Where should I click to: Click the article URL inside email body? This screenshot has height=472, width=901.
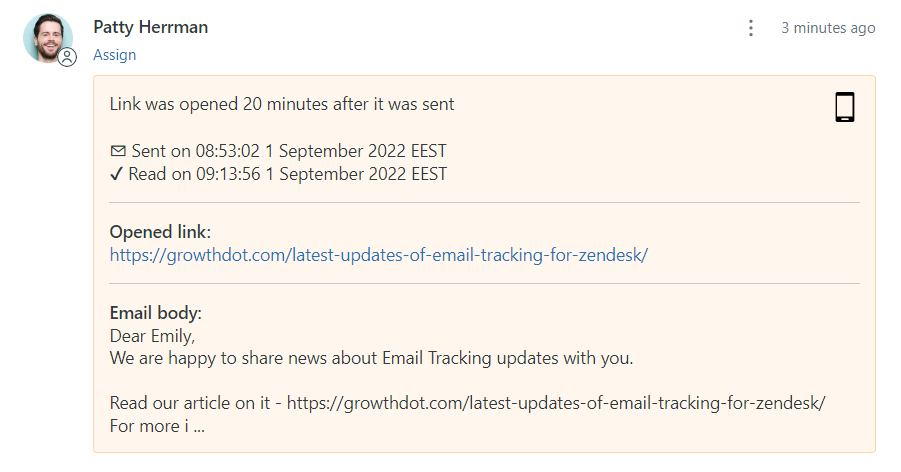tap(556, 402)
